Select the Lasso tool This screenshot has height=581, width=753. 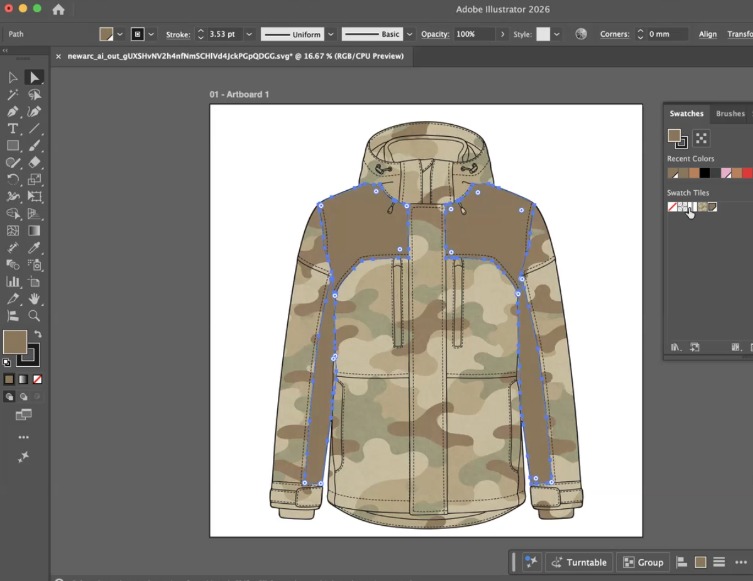[34, 95]
